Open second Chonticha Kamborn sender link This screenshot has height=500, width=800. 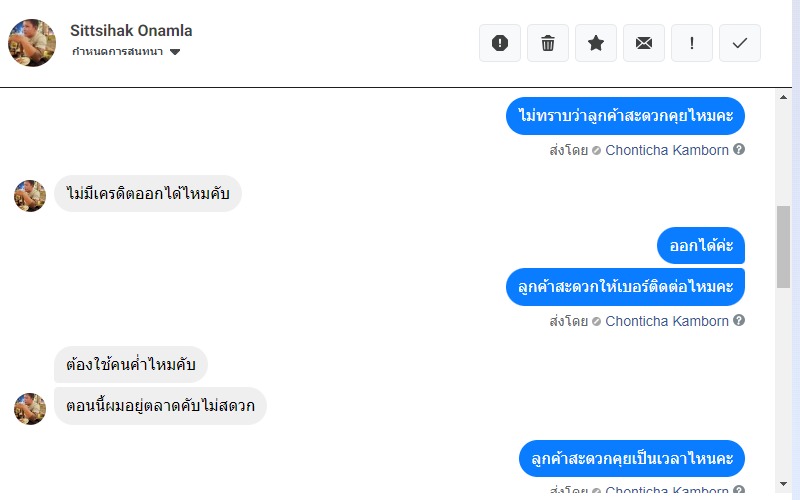pos(667,321)
